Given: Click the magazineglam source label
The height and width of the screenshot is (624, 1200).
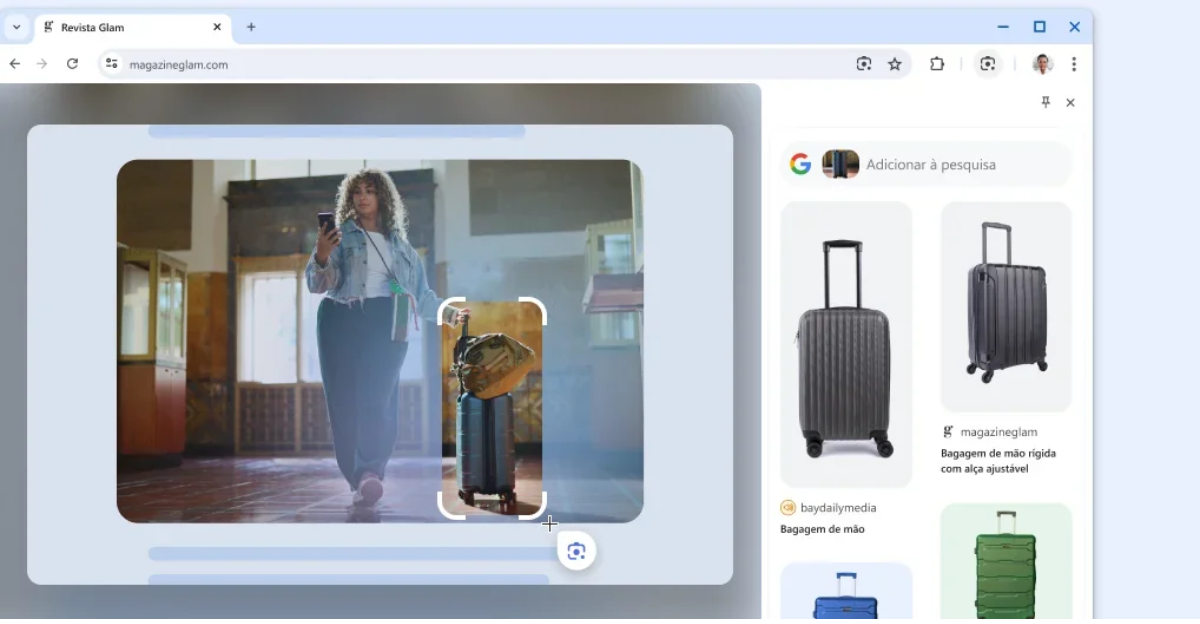Looking at the screenshot, I should (998, 432).
